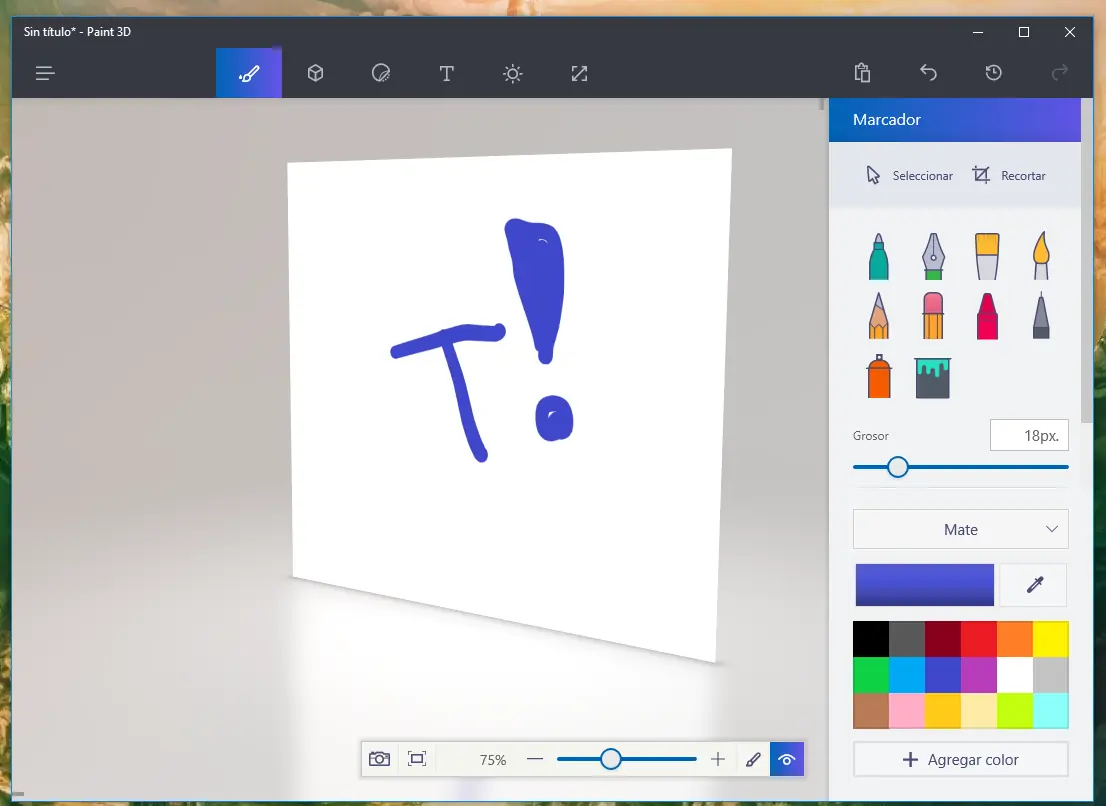Open the history panel
The image size is (1106, 806).
coord(993,73)
